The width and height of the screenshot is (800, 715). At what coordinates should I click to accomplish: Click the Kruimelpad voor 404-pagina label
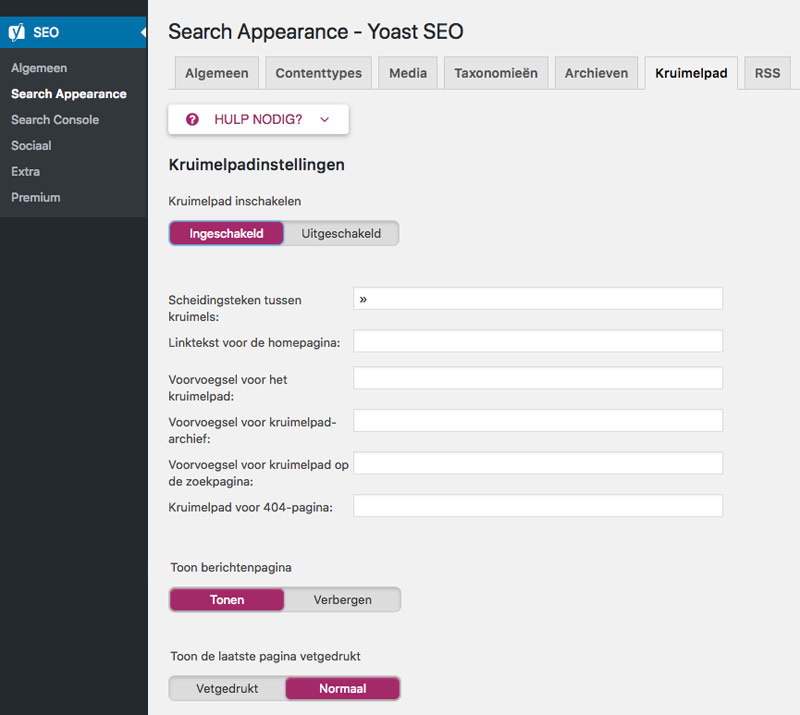coord(251,507)
